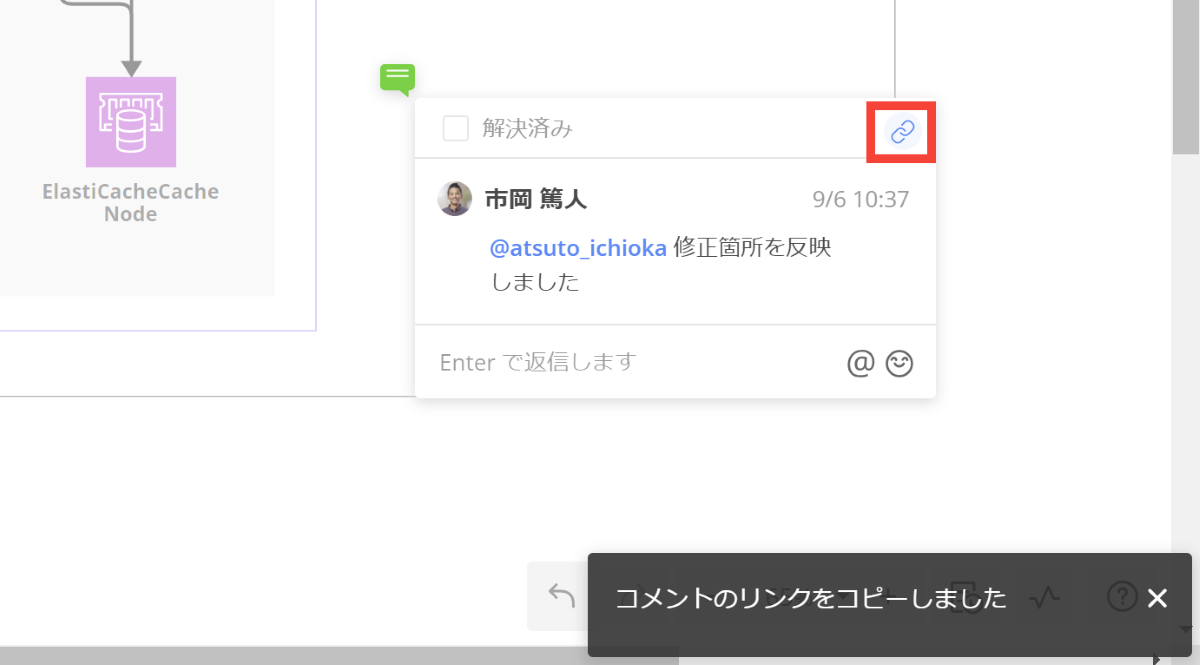
Task: Click the green comment marker icon
Action: point(397,77)
